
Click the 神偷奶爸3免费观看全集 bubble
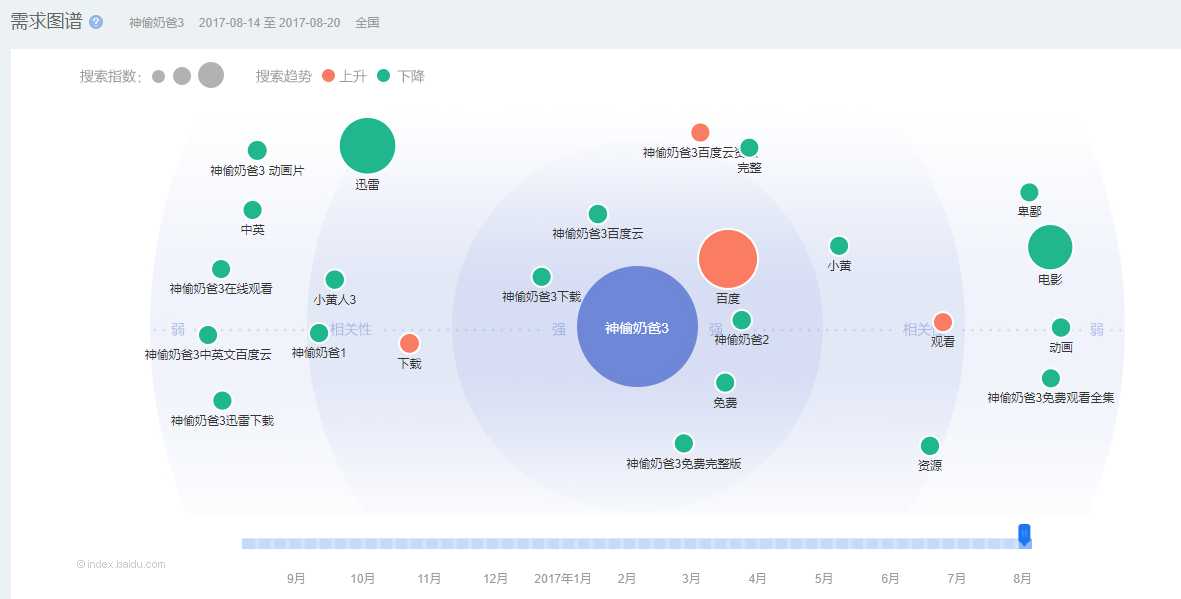(1051, 378)
